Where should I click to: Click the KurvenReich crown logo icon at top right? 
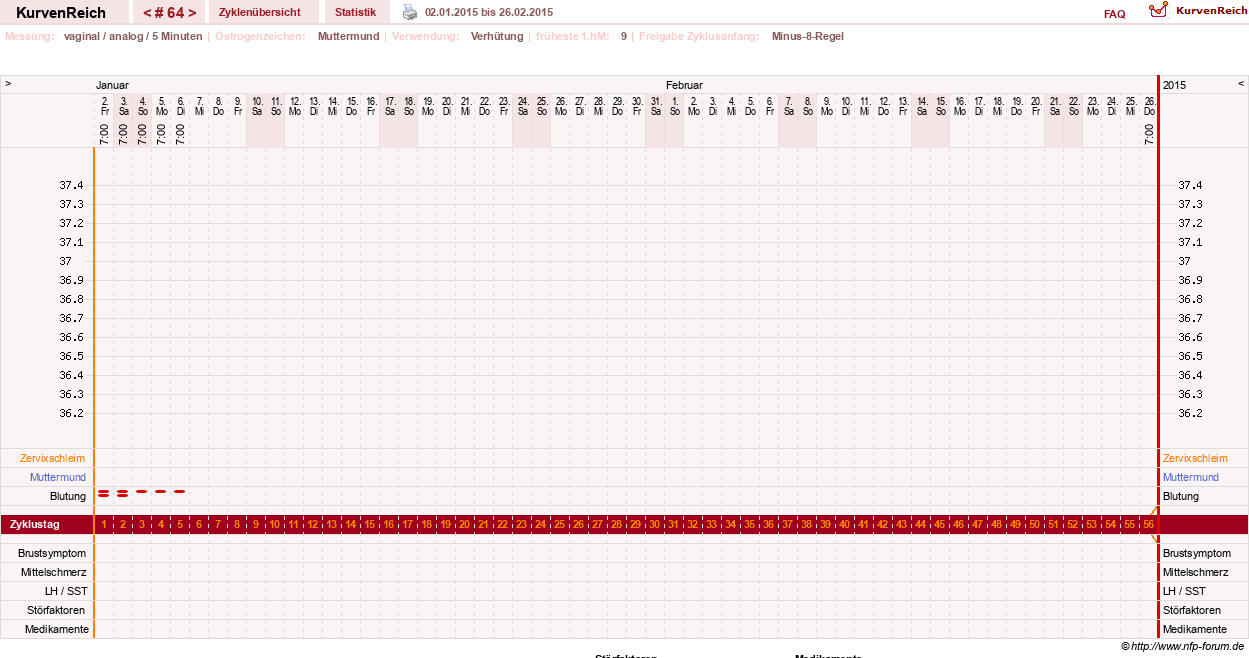click(1158, 10)
